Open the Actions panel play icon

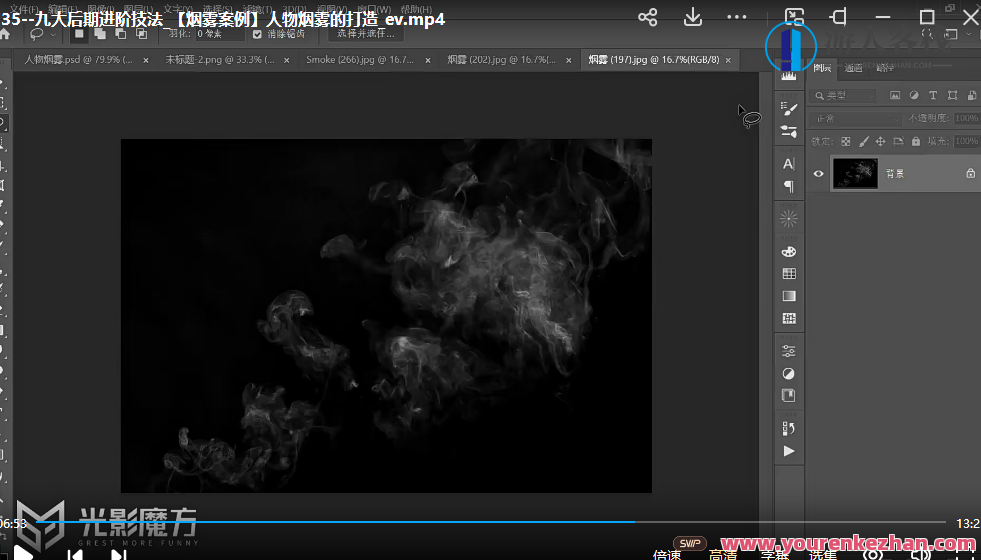(789, 451)
